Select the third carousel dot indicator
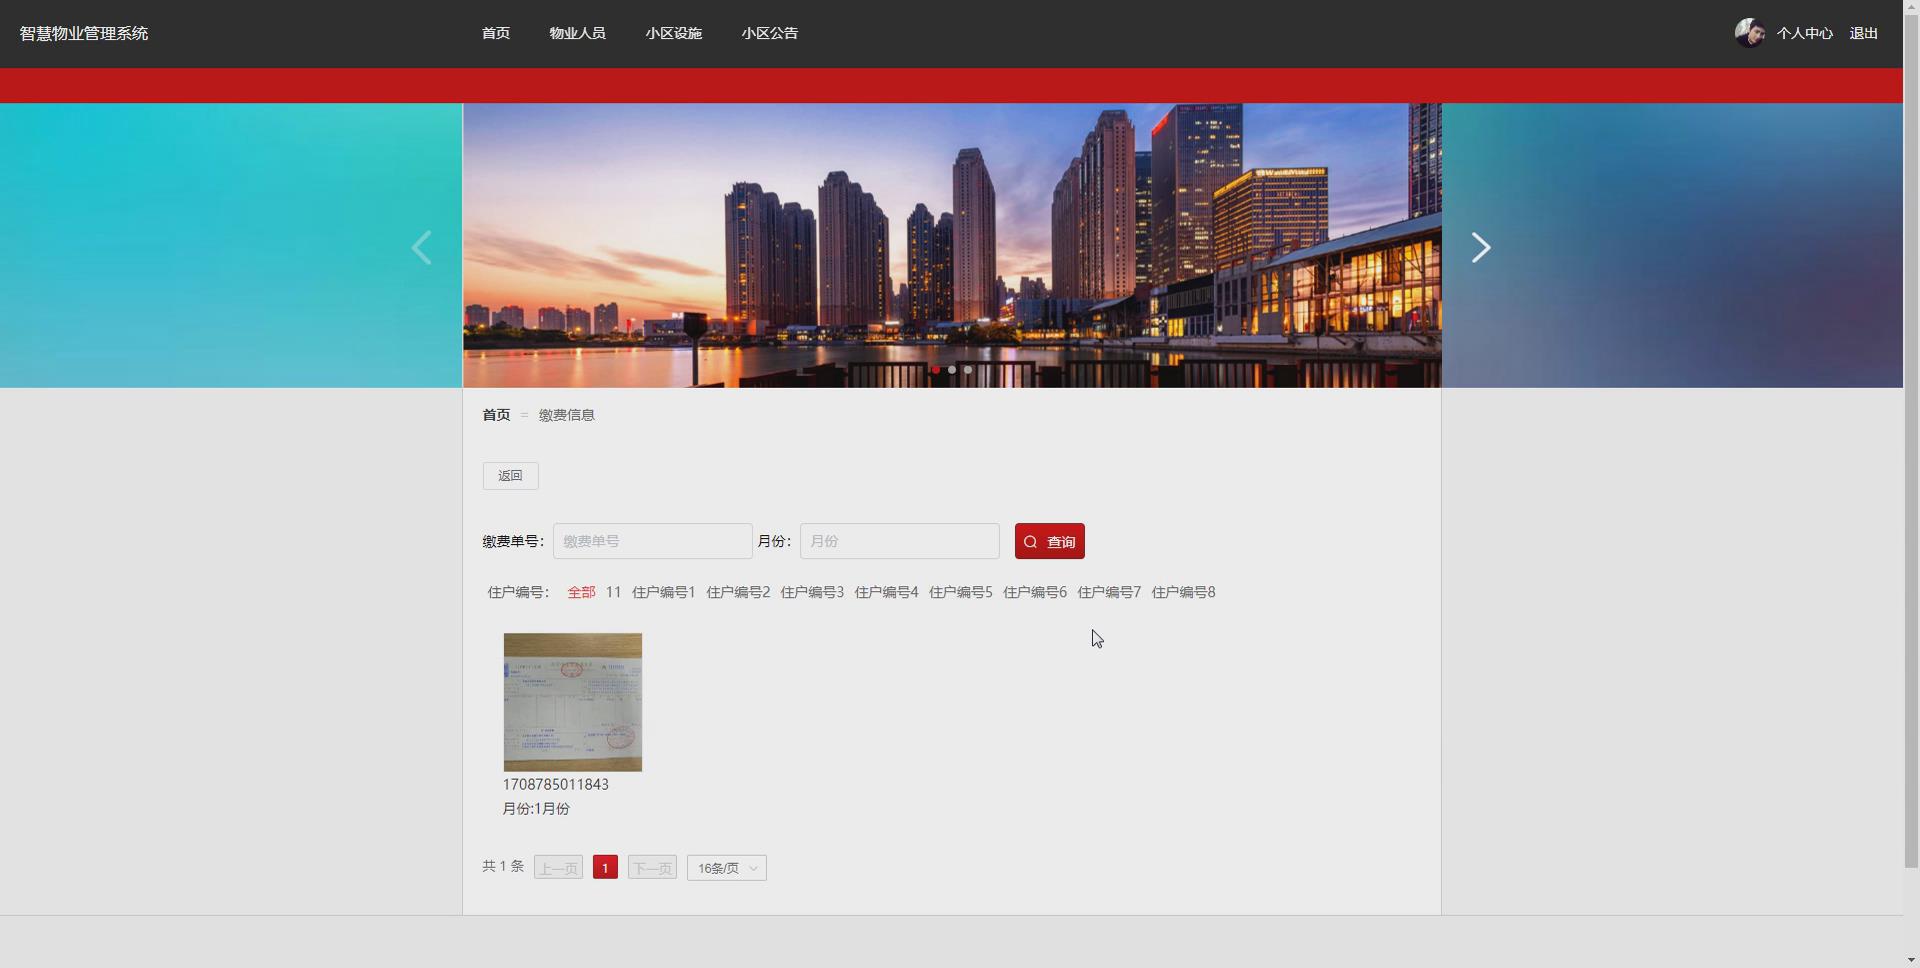 pyautogui.click(x=967, y=370)
